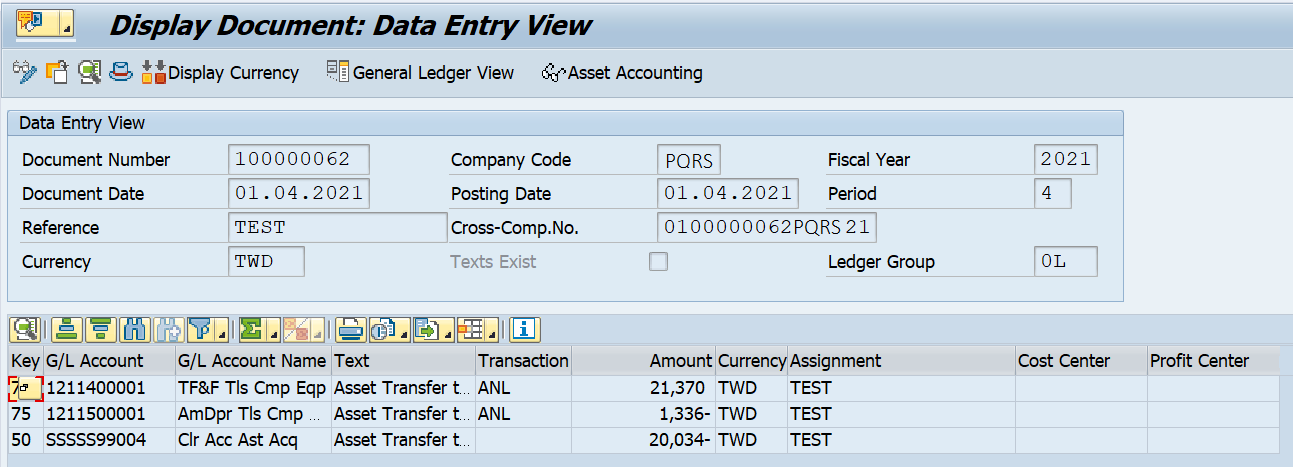Click the Ledger Group field 0L

tap(1066, 261)
